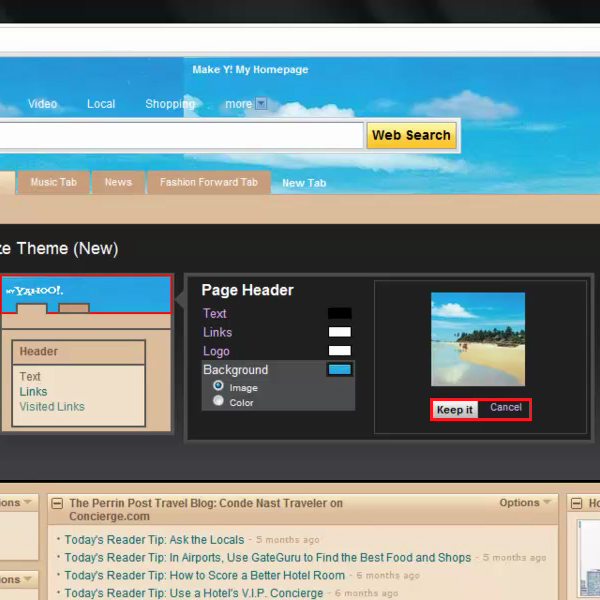Viewport: 600px width, 600px height.
Task: Select the Links option under Page Header
Action: pyautogui.click(x=217, y=332)
